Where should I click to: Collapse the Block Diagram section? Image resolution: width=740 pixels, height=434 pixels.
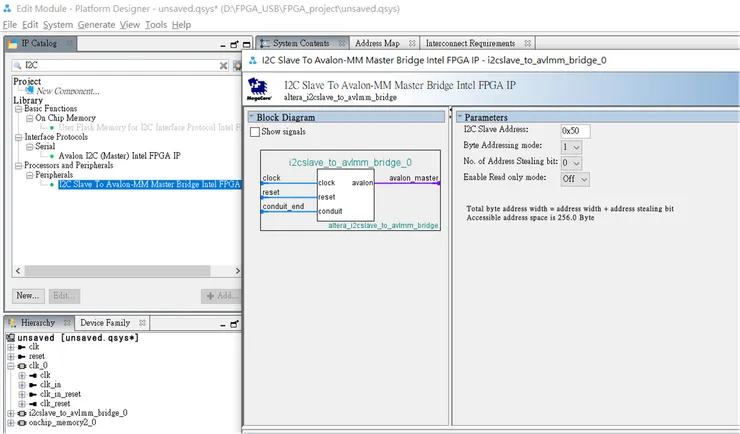pyautogui.click(x=252, y=117)
